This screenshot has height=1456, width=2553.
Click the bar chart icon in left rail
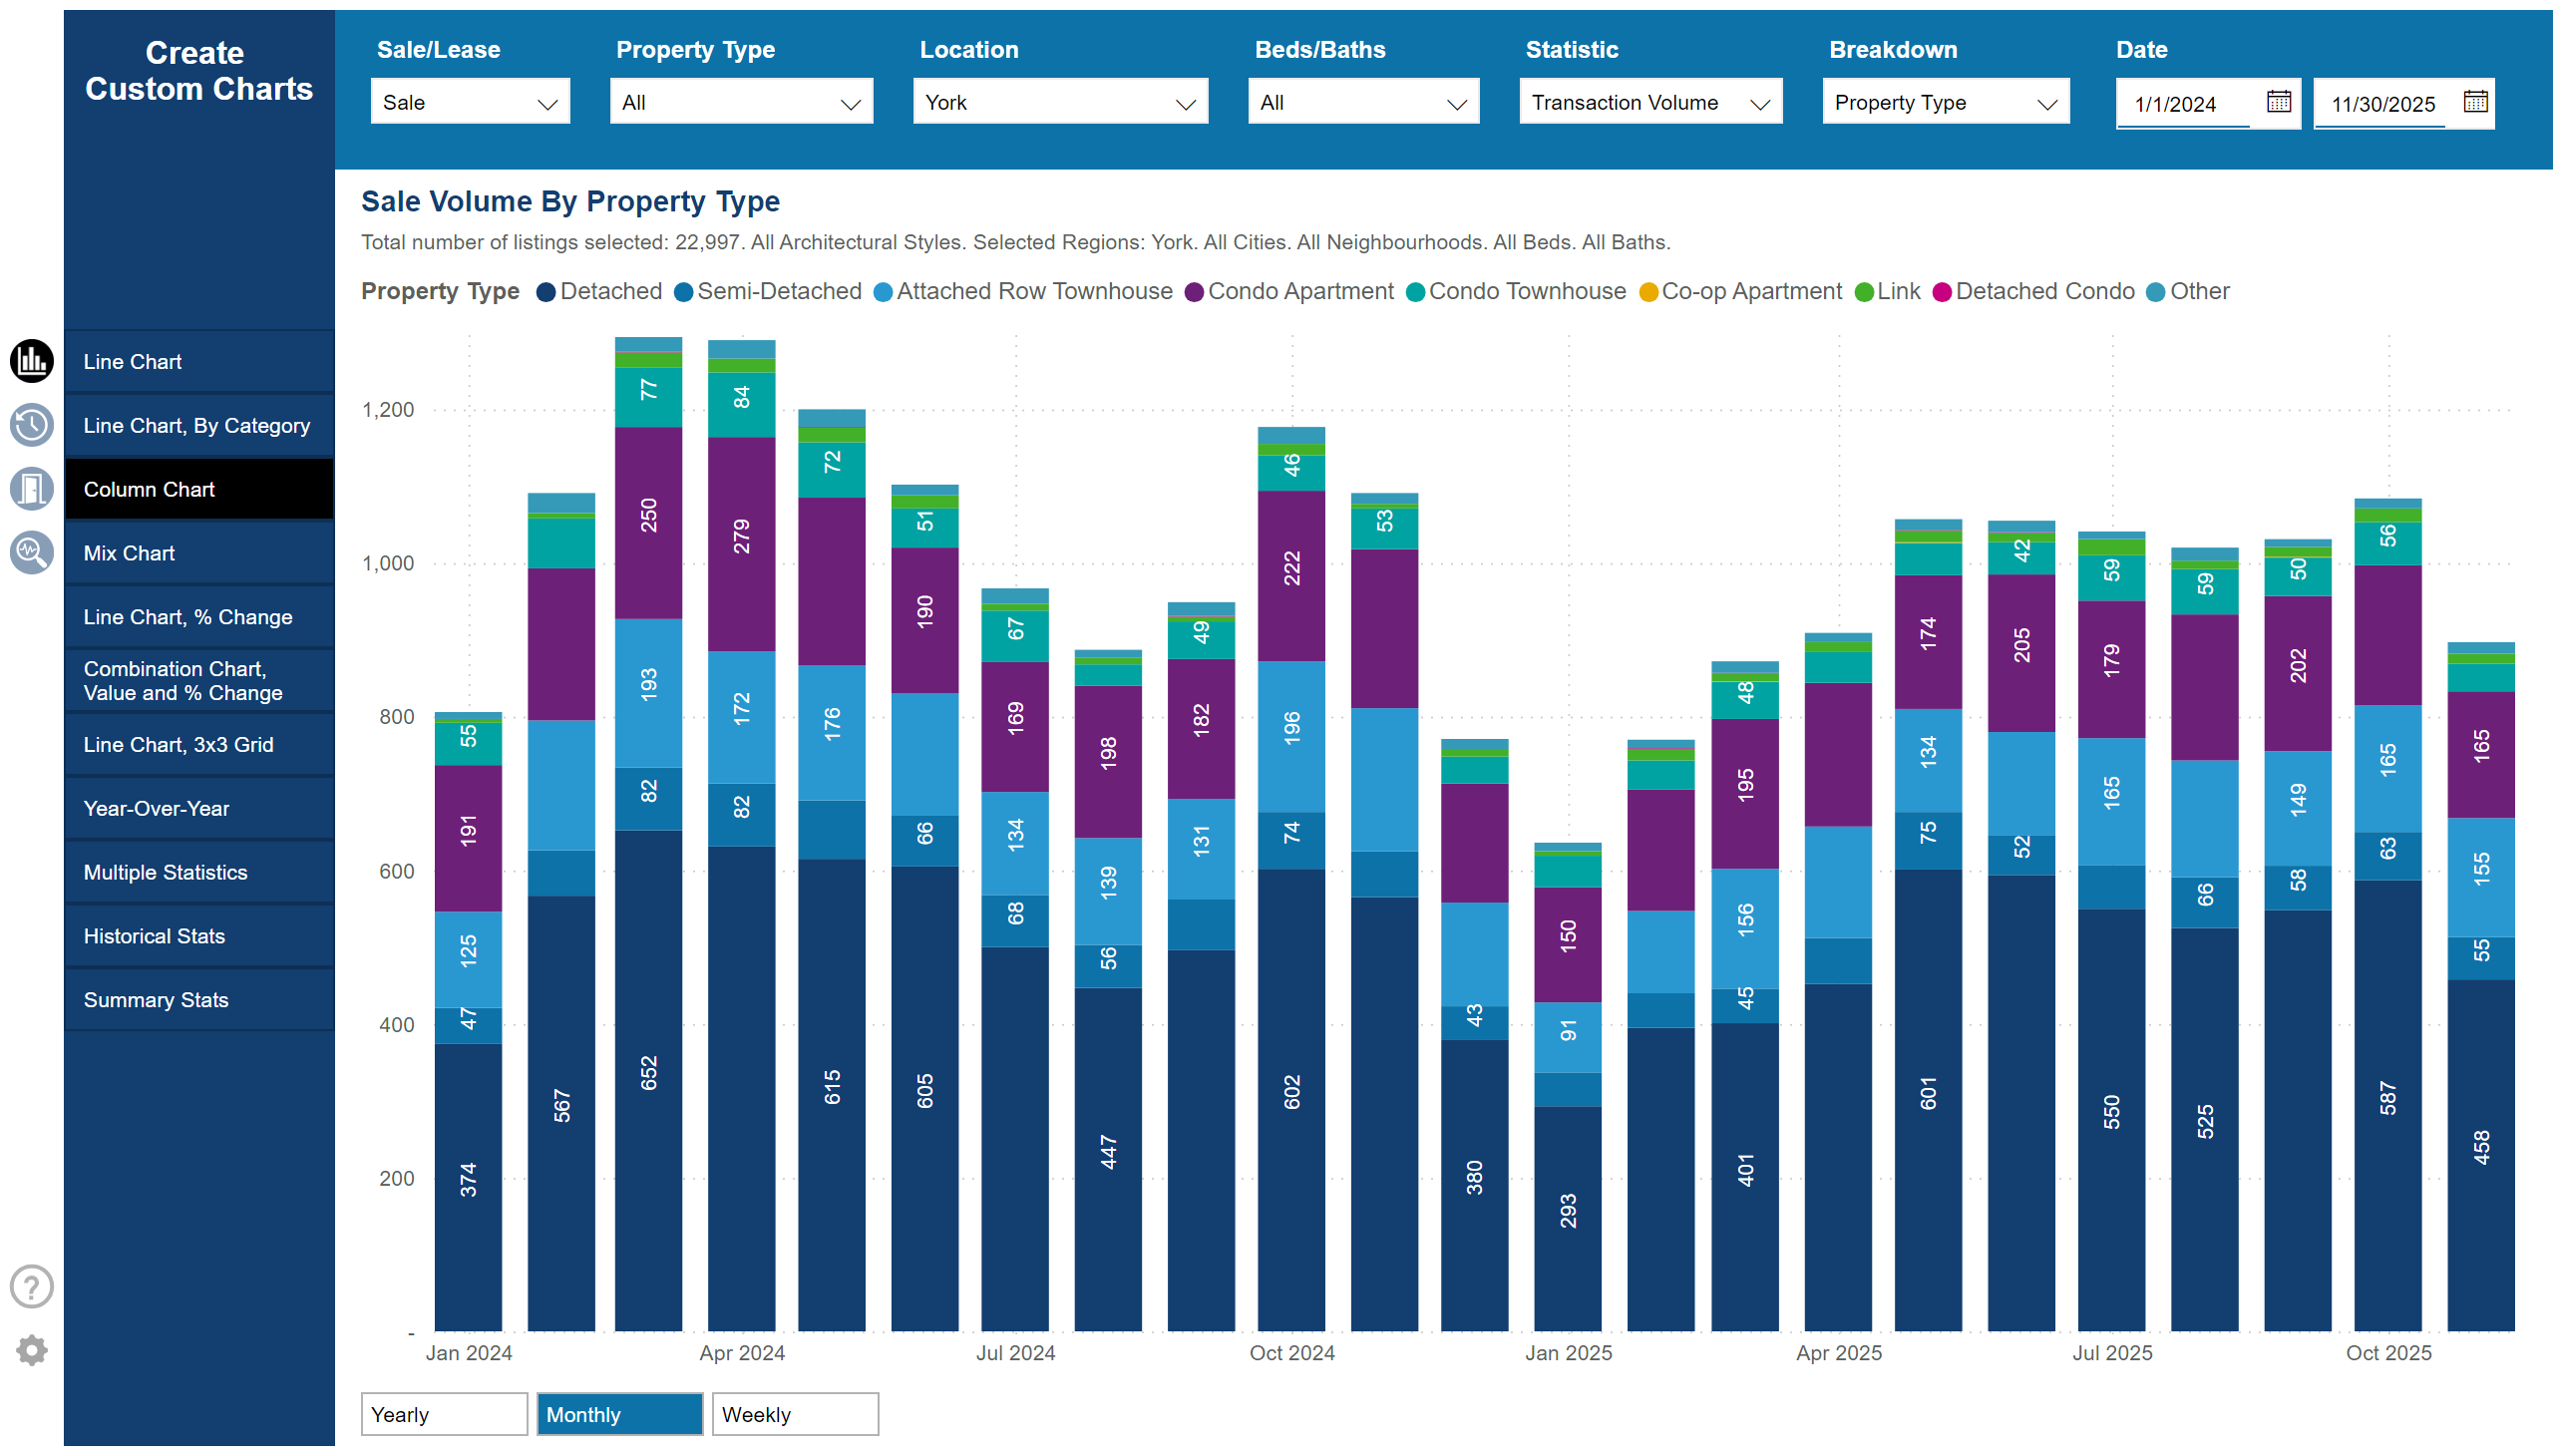coord(31,361)
